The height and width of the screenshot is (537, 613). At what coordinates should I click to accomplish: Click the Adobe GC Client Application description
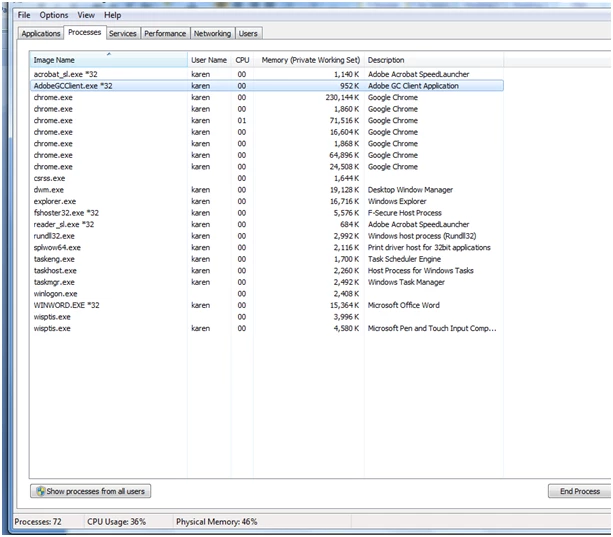pos(413,86)
